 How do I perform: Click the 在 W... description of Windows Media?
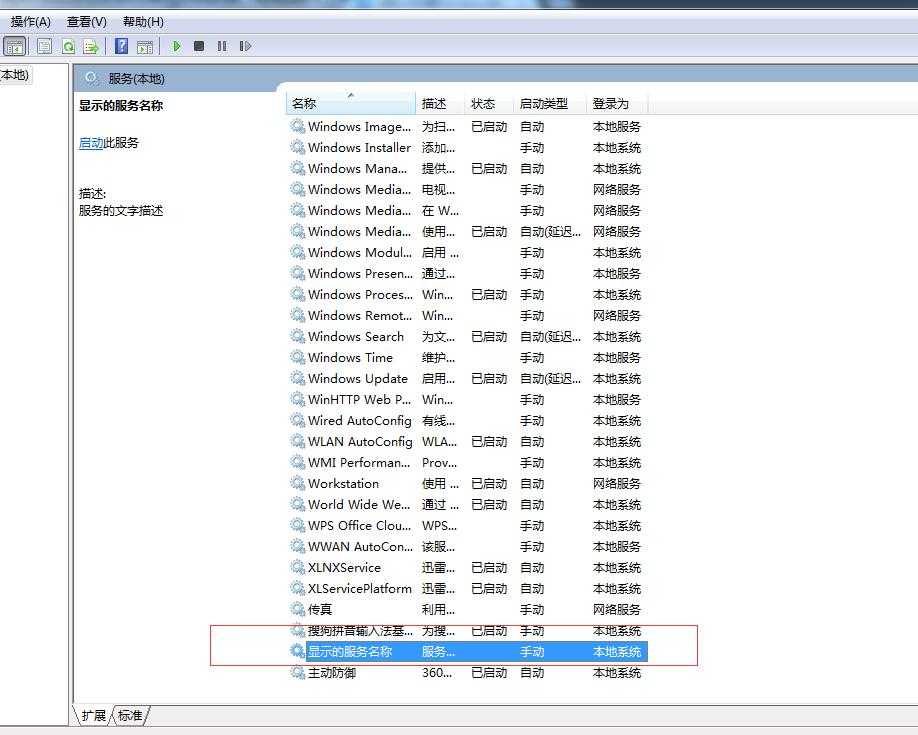440,210
